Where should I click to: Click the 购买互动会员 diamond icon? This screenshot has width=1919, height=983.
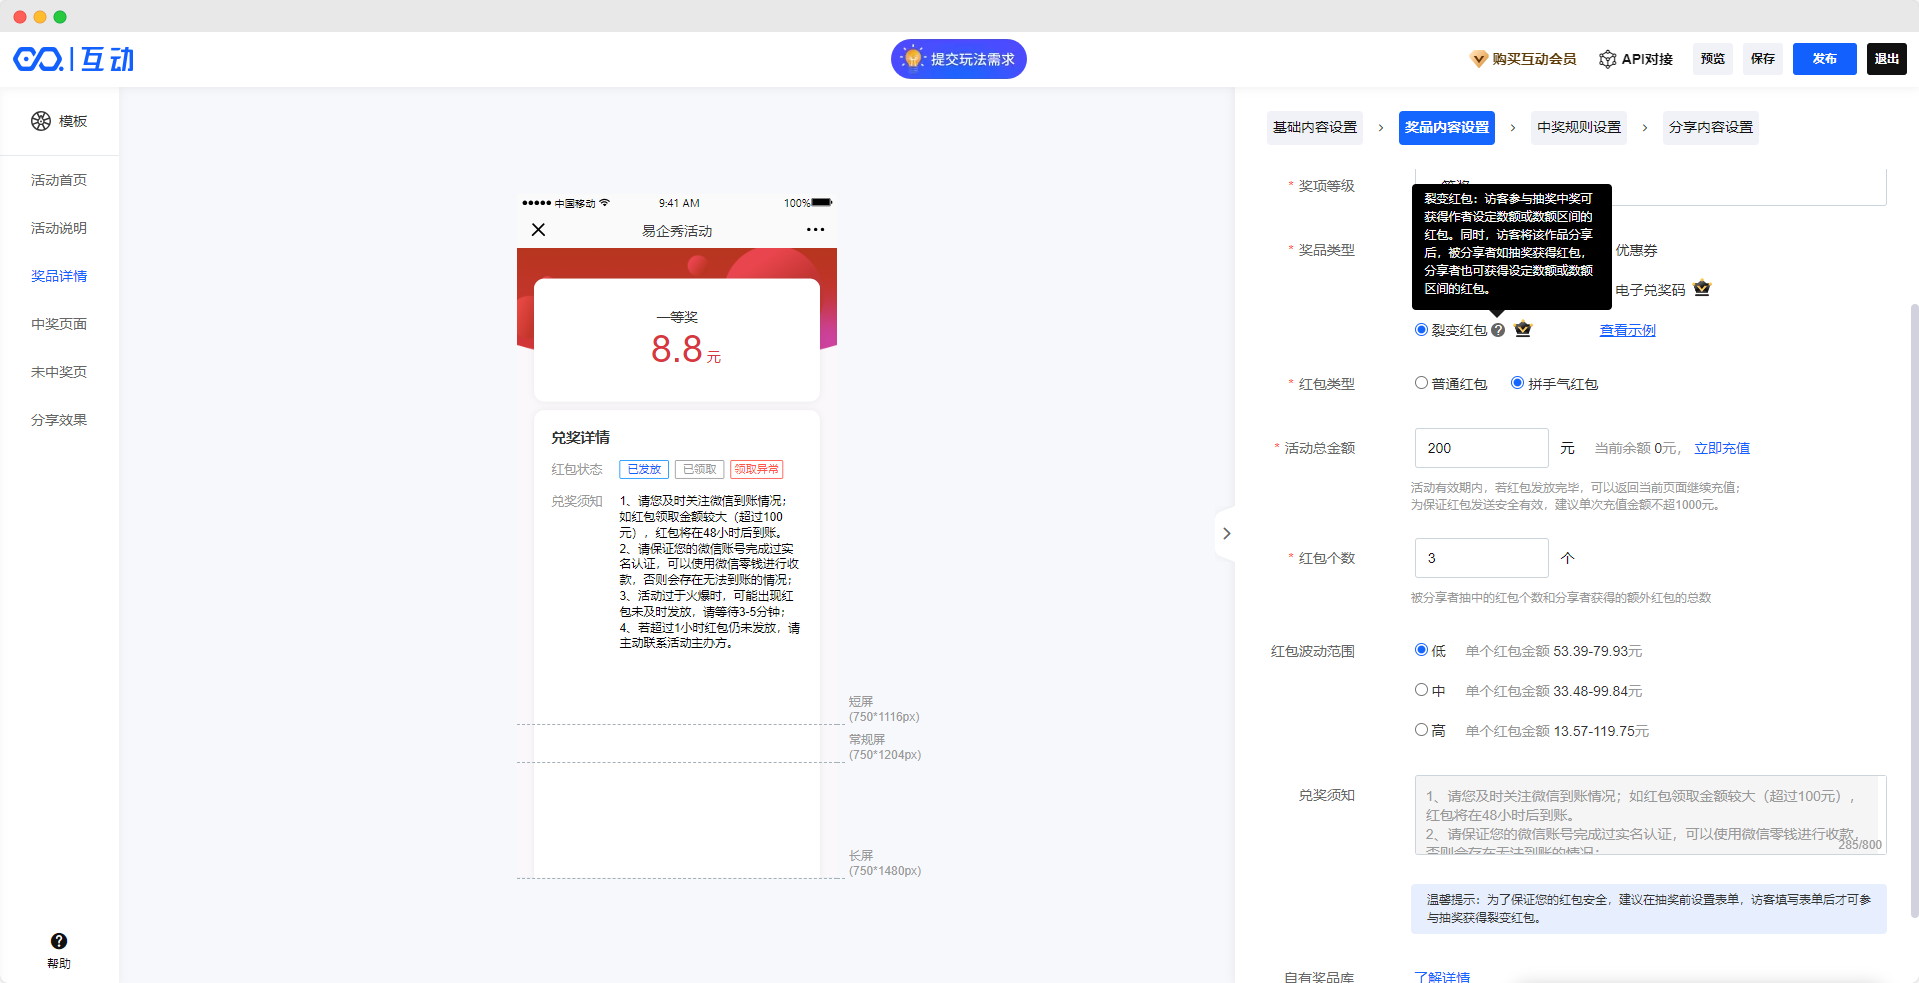[x=1478, y=59]
